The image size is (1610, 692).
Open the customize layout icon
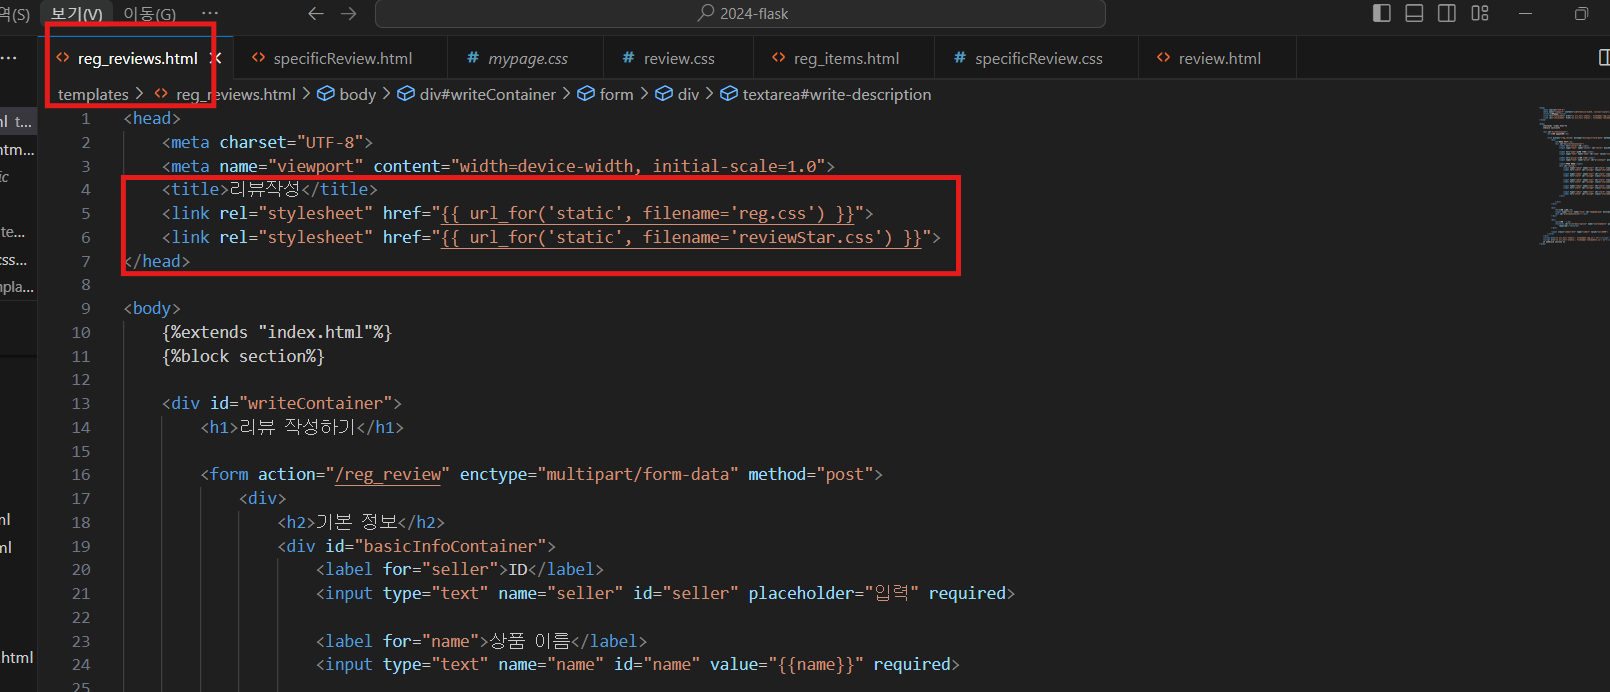(x=1480, y=13)
